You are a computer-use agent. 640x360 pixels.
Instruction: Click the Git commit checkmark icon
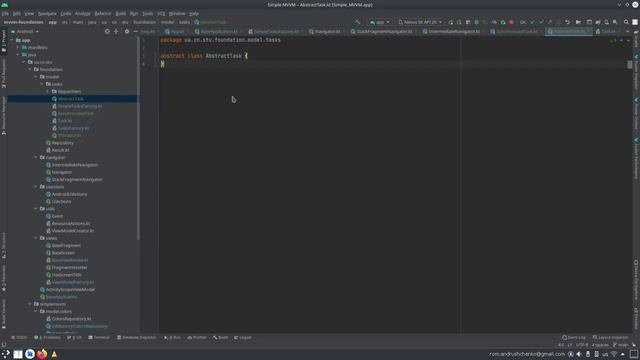[541, 22]
